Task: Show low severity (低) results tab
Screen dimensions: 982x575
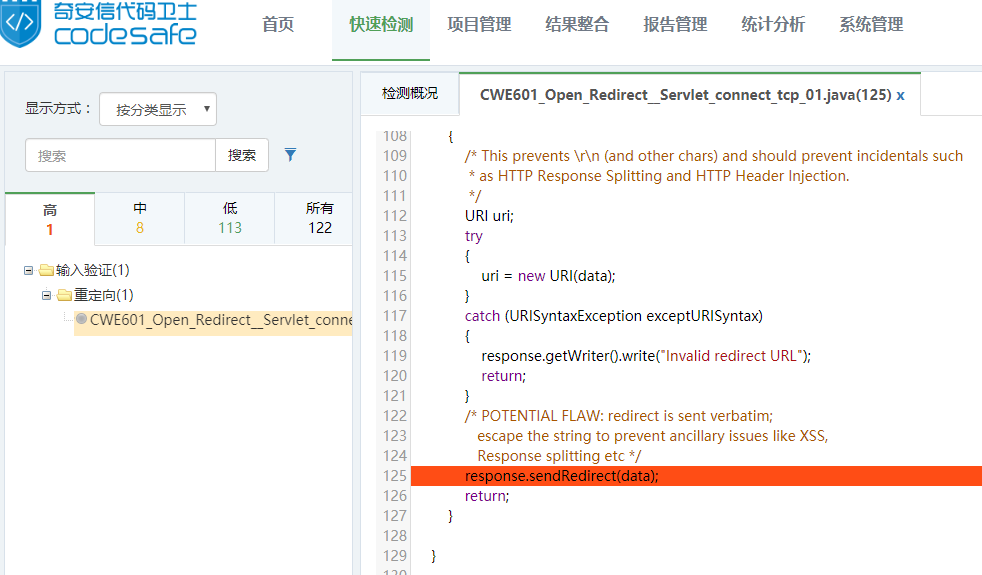Action: click(230, 219)
